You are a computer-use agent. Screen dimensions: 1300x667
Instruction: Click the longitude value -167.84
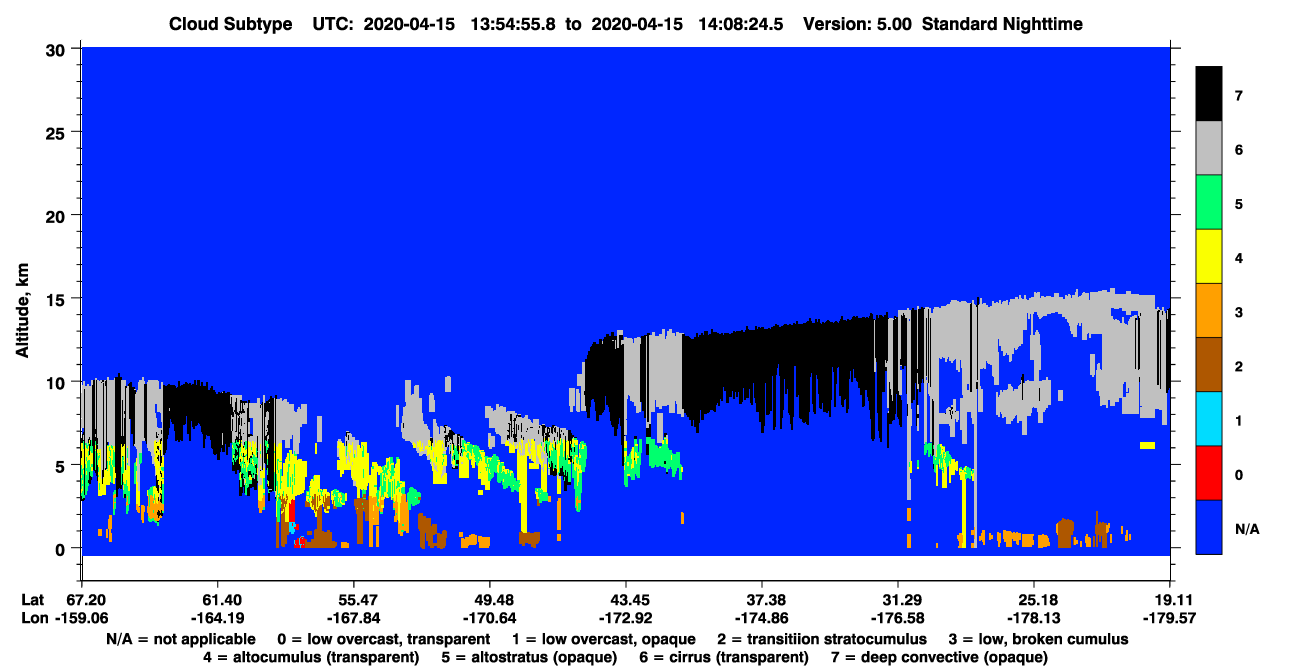pyautogui.click(x=354, y=618)
